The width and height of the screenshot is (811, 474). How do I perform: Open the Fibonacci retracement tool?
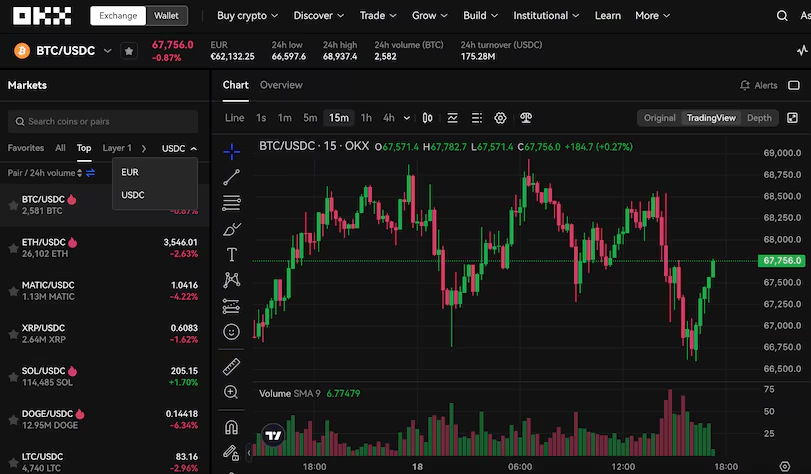click(231, 203)
